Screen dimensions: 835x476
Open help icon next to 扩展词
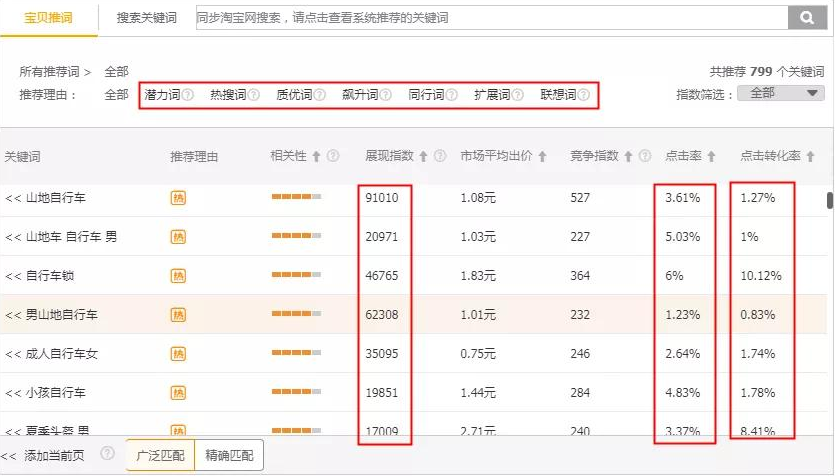click(518, 95)
